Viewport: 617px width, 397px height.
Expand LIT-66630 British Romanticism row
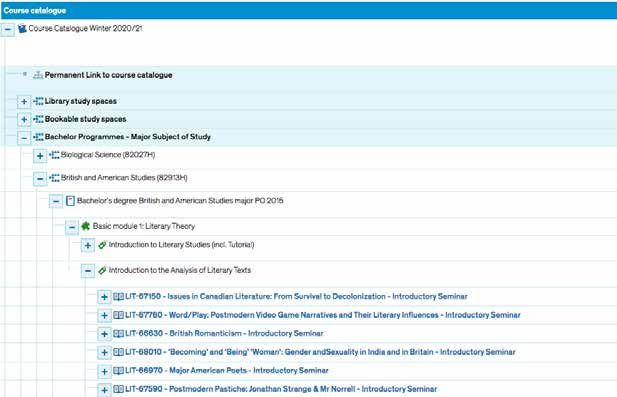coord(104,334)
